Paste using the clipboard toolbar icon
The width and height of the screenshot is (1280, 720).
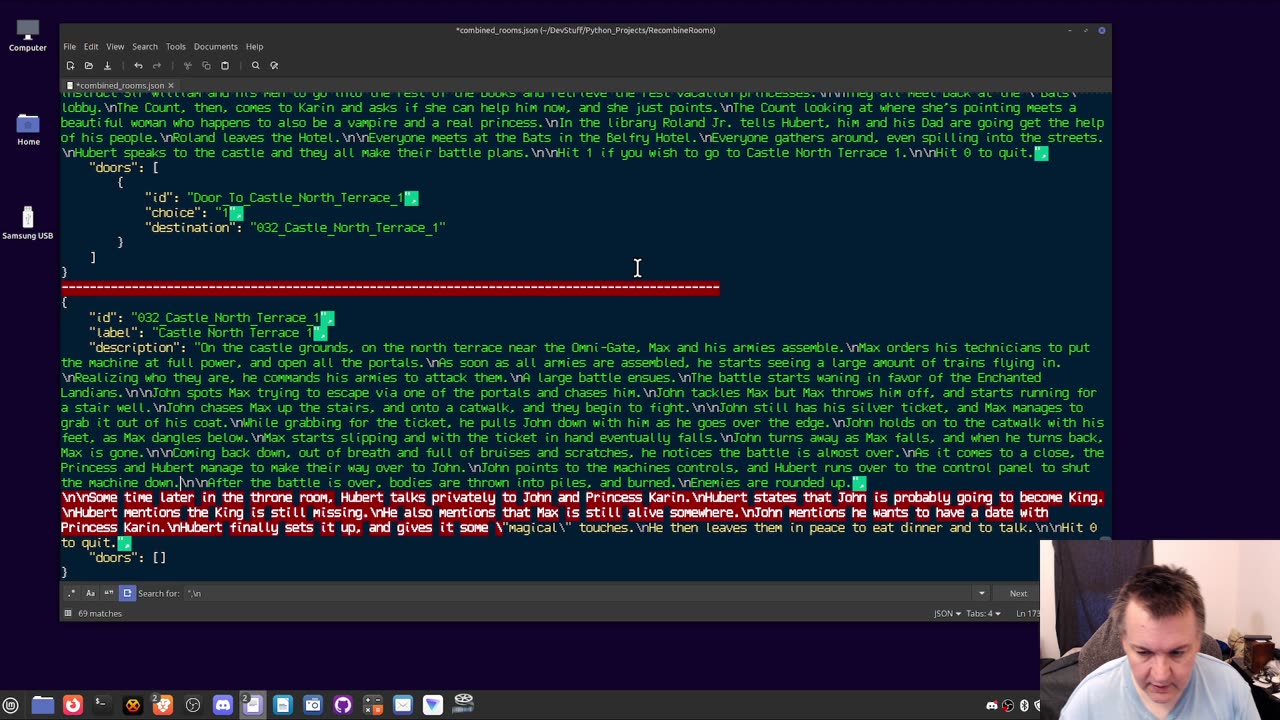tap(225, 66)
